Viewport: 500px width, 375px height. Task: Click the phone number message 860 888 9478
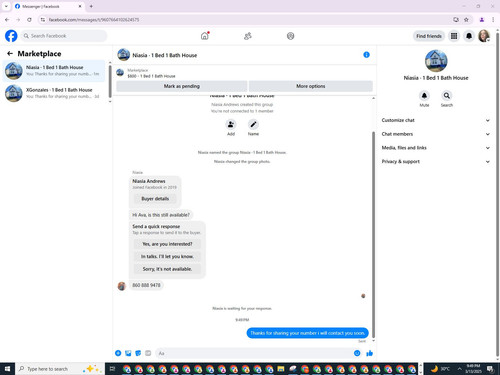[x=146, y=285]
